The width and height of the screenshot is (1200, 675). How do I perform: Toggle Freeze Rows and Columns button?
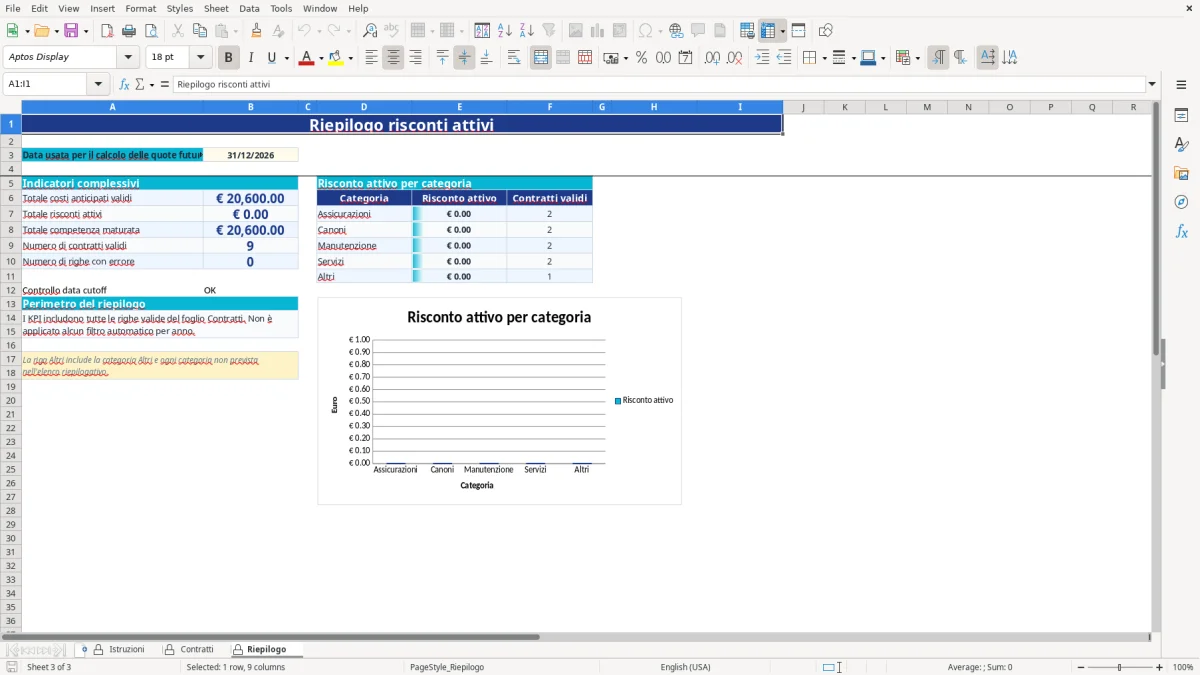coord(768,31)
